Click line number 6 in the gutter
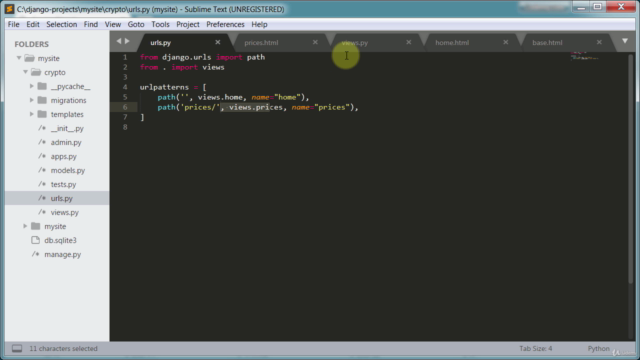This screenshot has height=360, width=640. coord(125,107)
